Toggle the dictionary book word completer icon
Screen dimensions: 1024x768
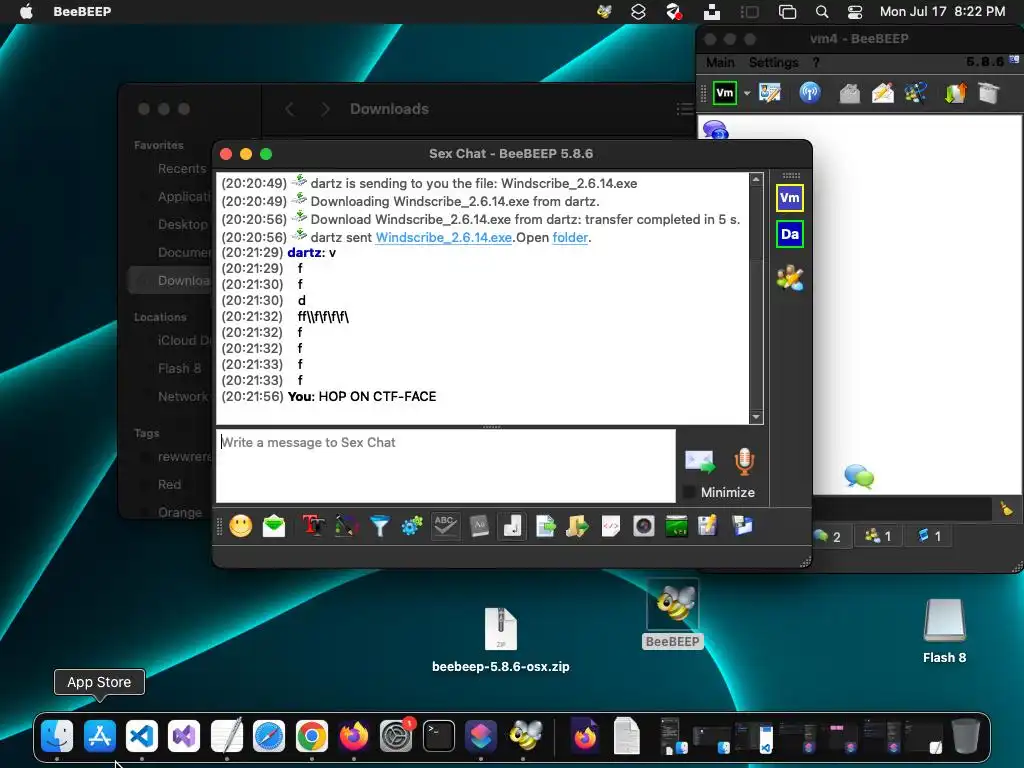479,526
